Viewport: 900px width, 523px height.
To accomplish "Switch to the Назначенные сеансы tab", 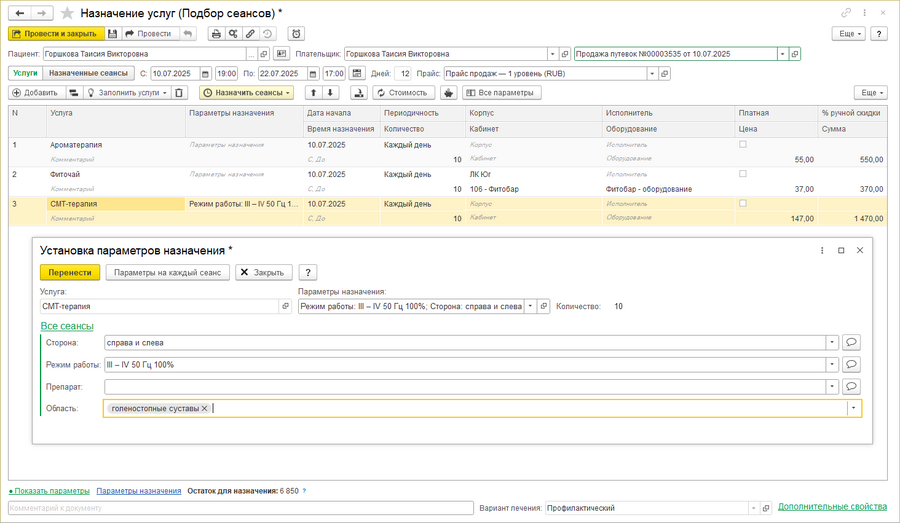I will (x=89, y=73).
